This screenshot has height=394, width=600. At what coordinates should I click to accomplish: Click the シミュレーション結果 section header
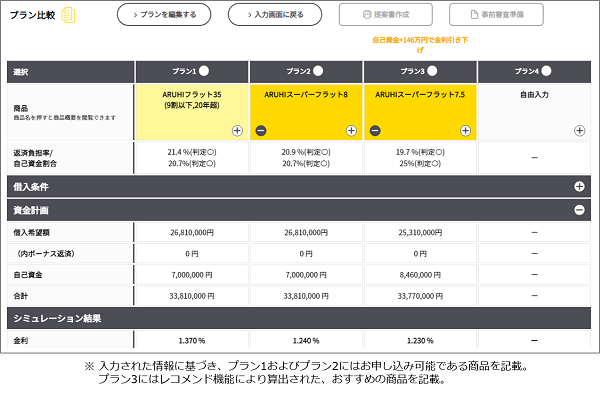point(299,318)
